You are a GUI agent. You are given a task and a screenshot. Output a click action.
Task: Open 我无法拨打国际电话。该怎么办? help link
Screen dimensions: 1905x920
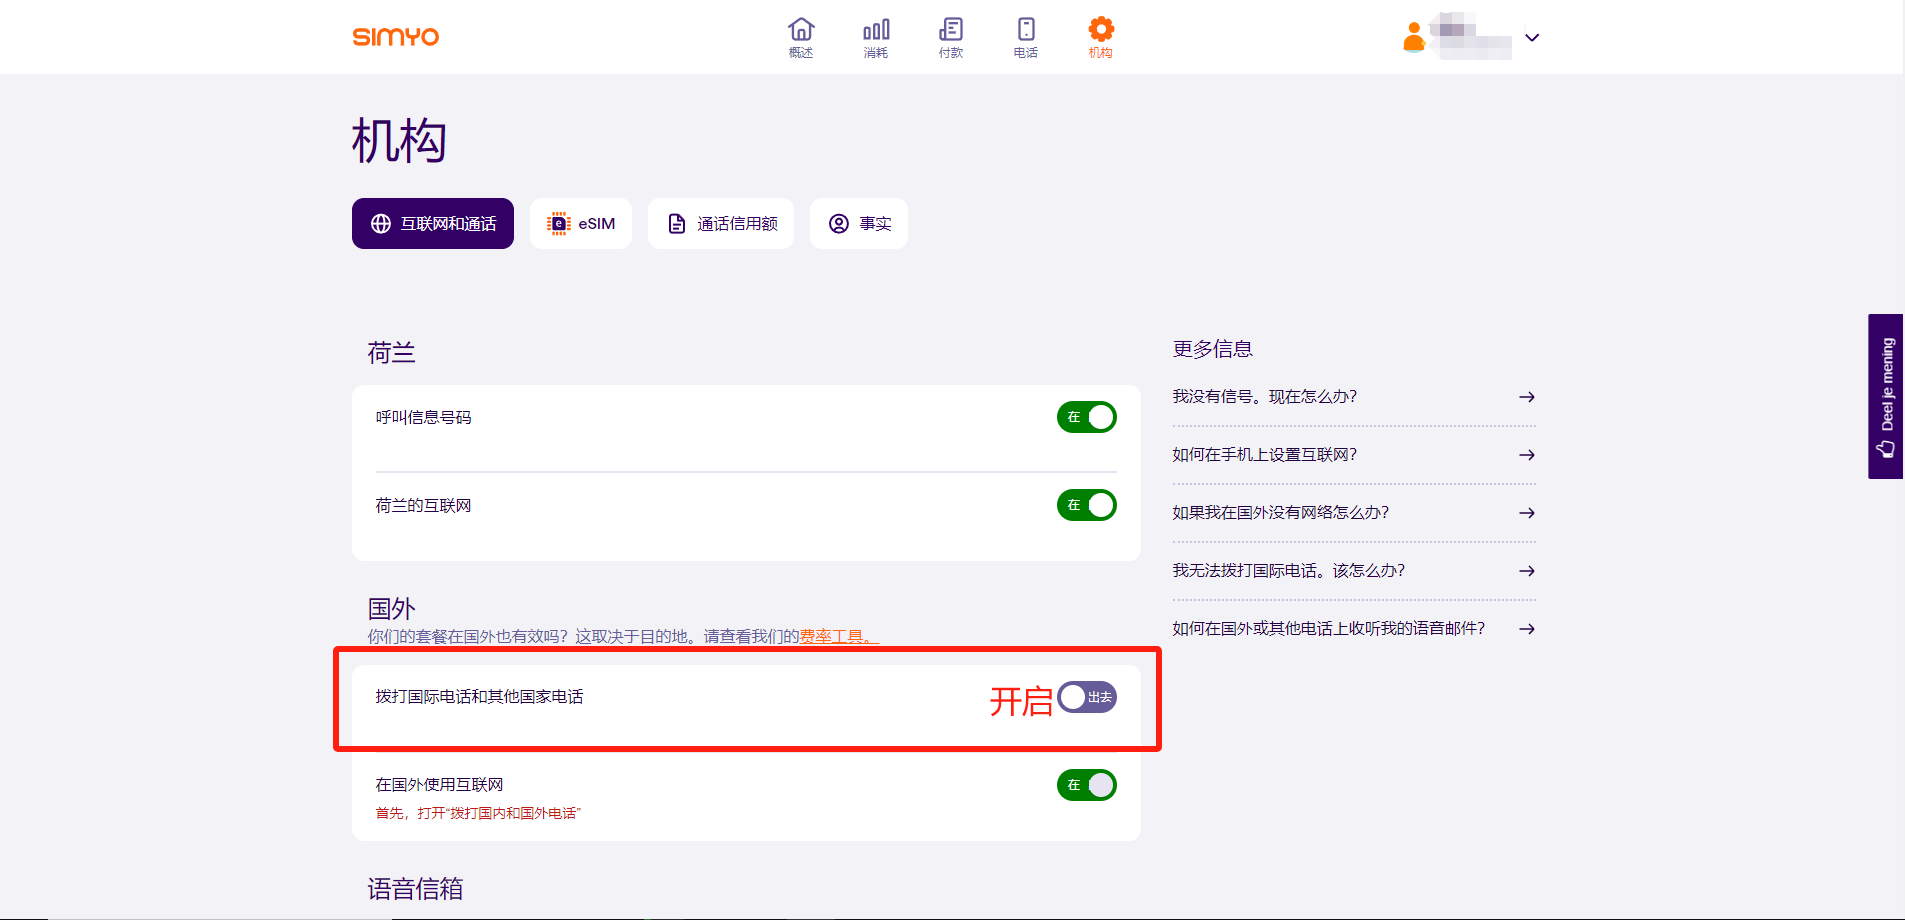pos(1288,571)
